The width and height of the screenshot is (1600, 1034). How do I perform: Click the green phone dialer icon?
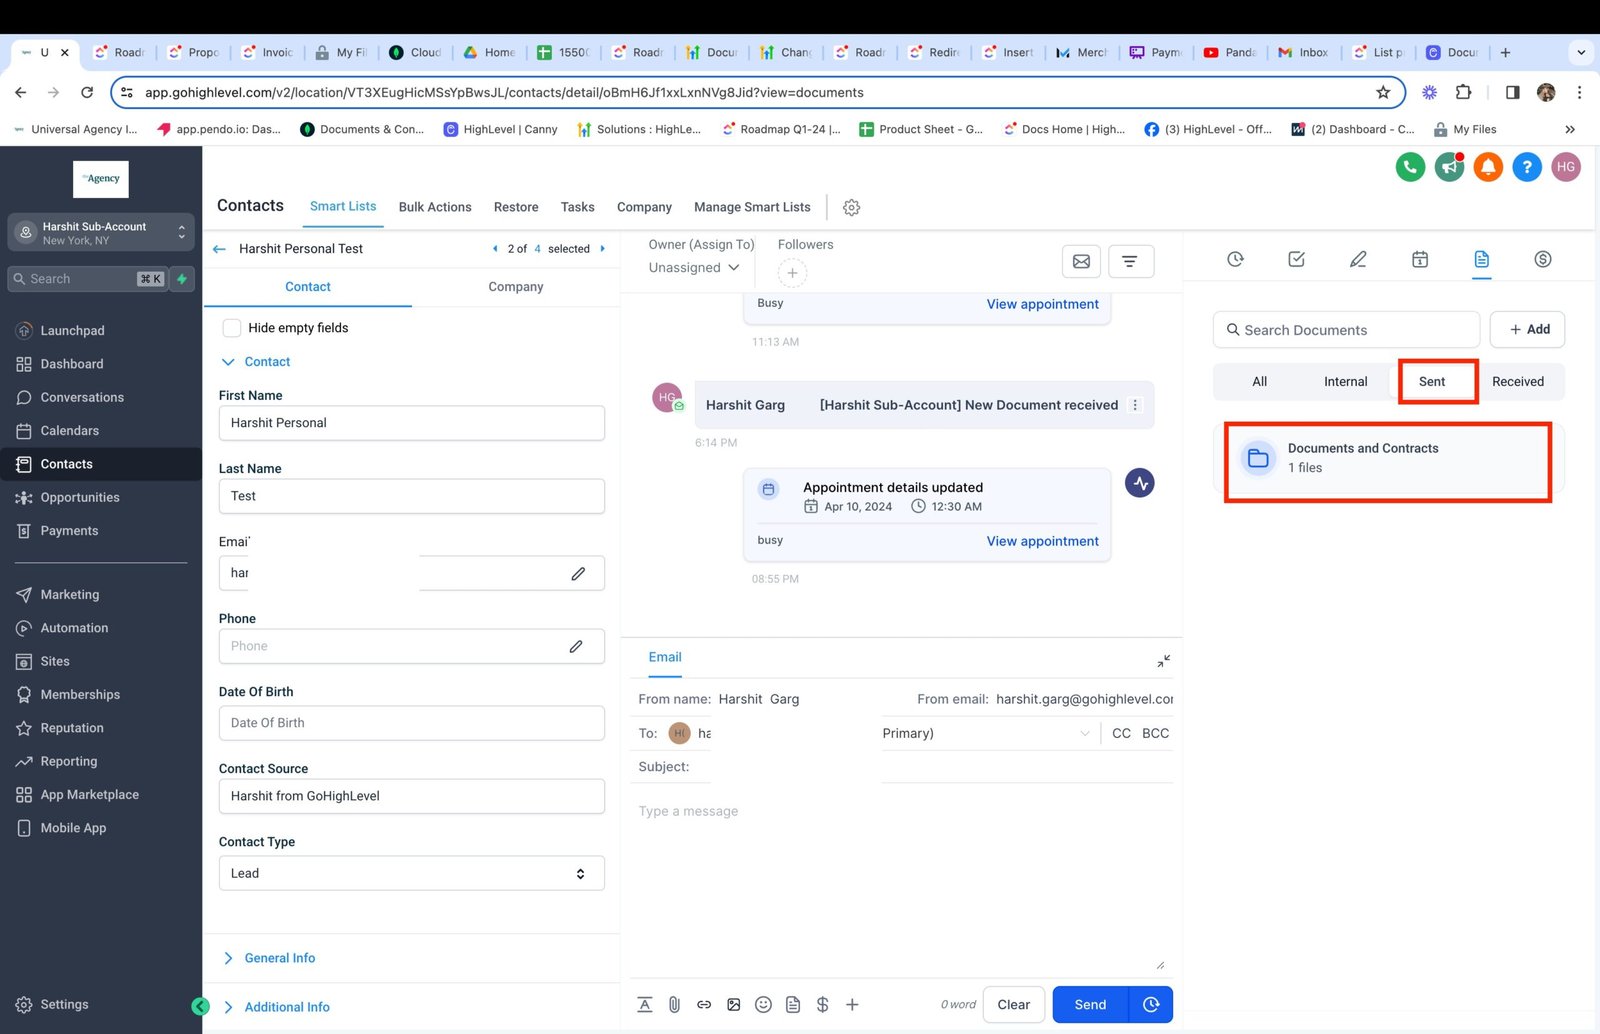point(1410,167)
